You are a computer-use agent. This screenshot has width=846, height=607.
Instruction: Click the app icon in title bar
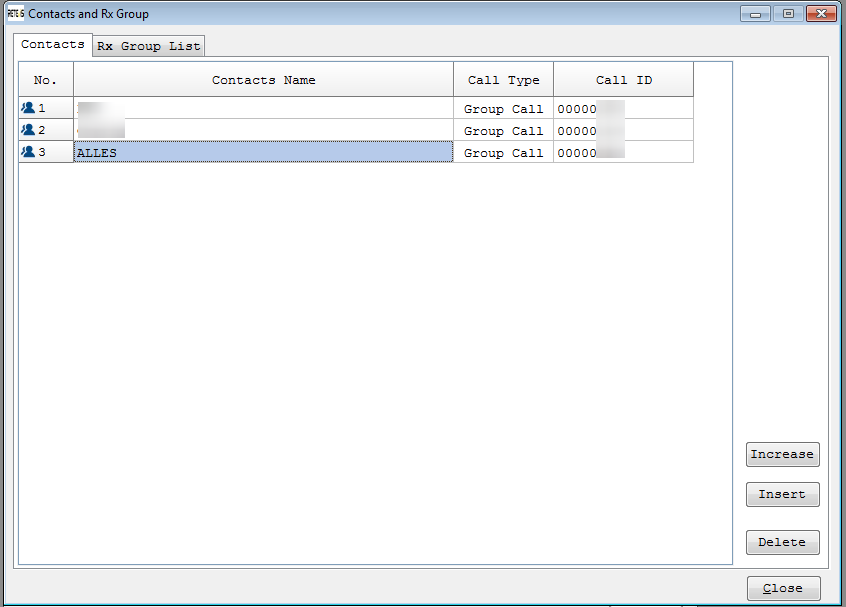15,14
